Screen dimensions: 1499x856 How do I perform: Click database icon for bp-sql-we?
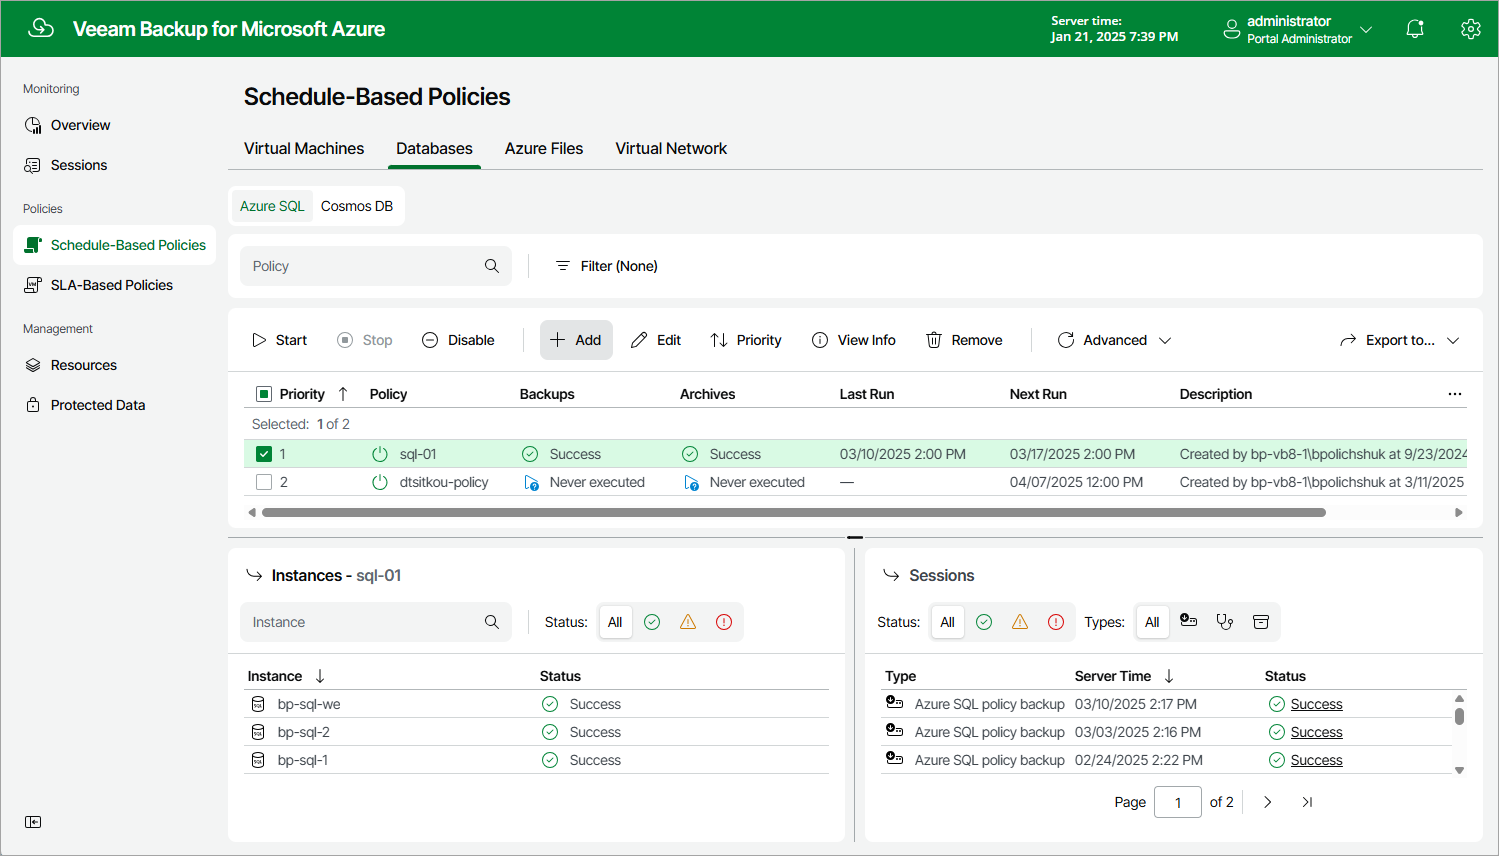(x=258, y=704)
